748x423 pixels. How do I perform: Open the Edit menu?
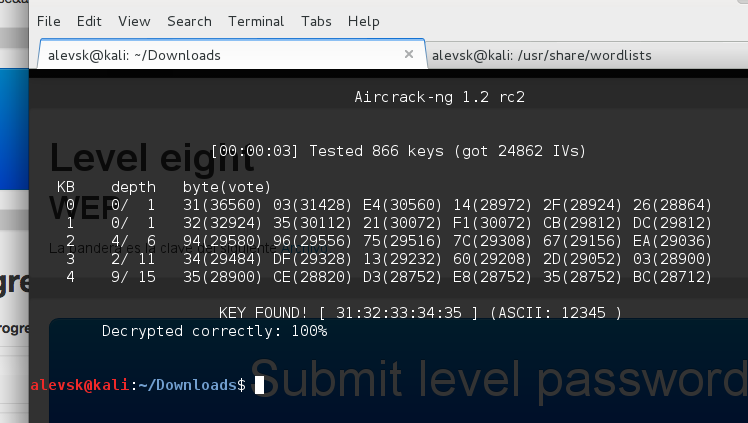click(x=89, y=21)
